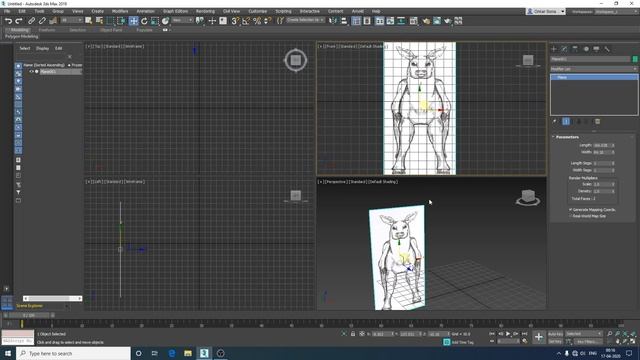Toggle the 3D Snaps icon
This screenshot has height=360, width=640.
click(x=235, y=21)
